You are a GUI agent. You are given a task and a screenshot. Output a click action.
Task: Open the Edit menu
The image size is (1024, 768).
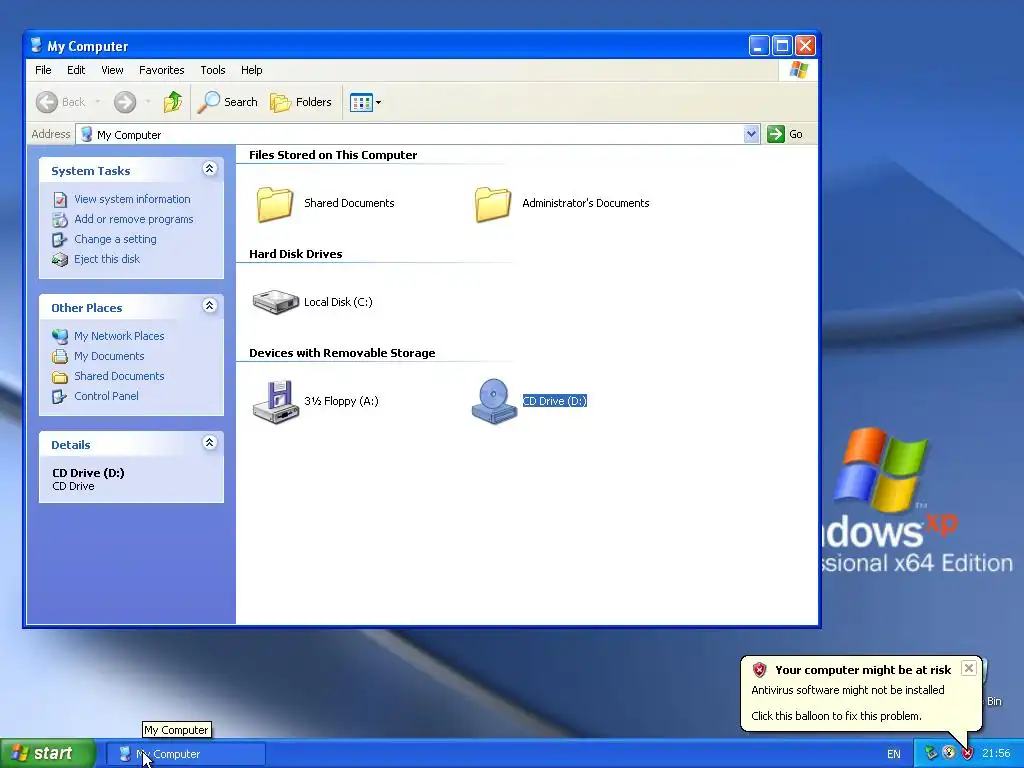coord(76,70)
